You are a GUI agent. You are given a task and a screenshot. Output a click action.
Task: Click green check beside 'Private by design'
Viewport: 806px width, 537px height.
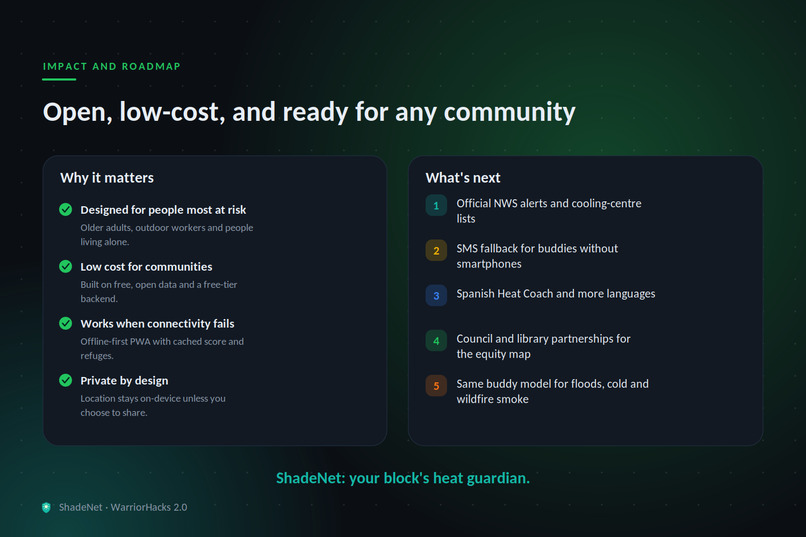pos(65,380)
